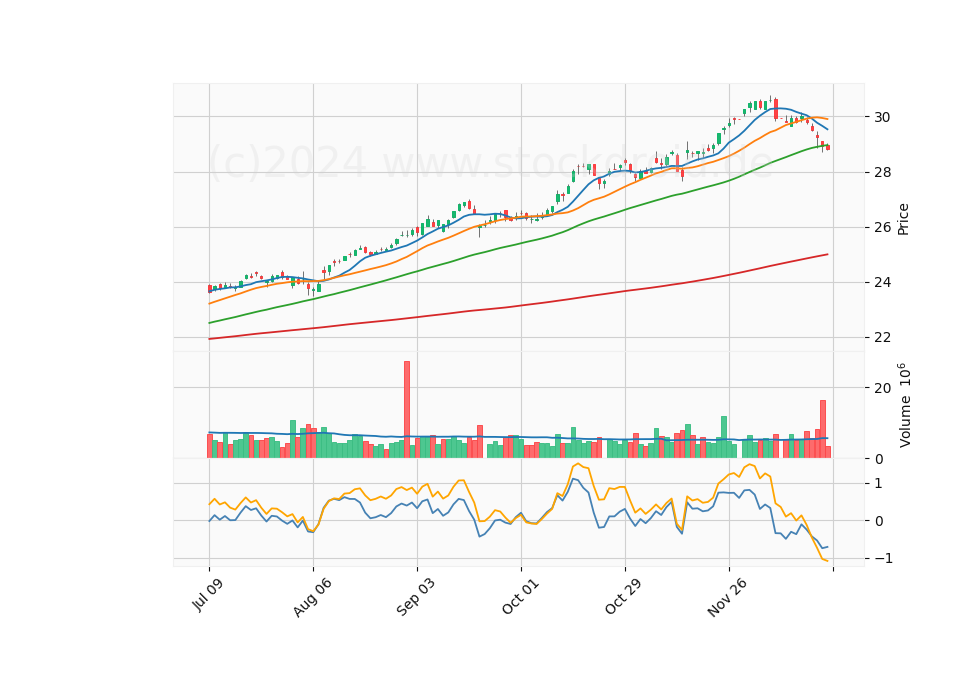Click the 30 price tick label

[x=882, y=117]
